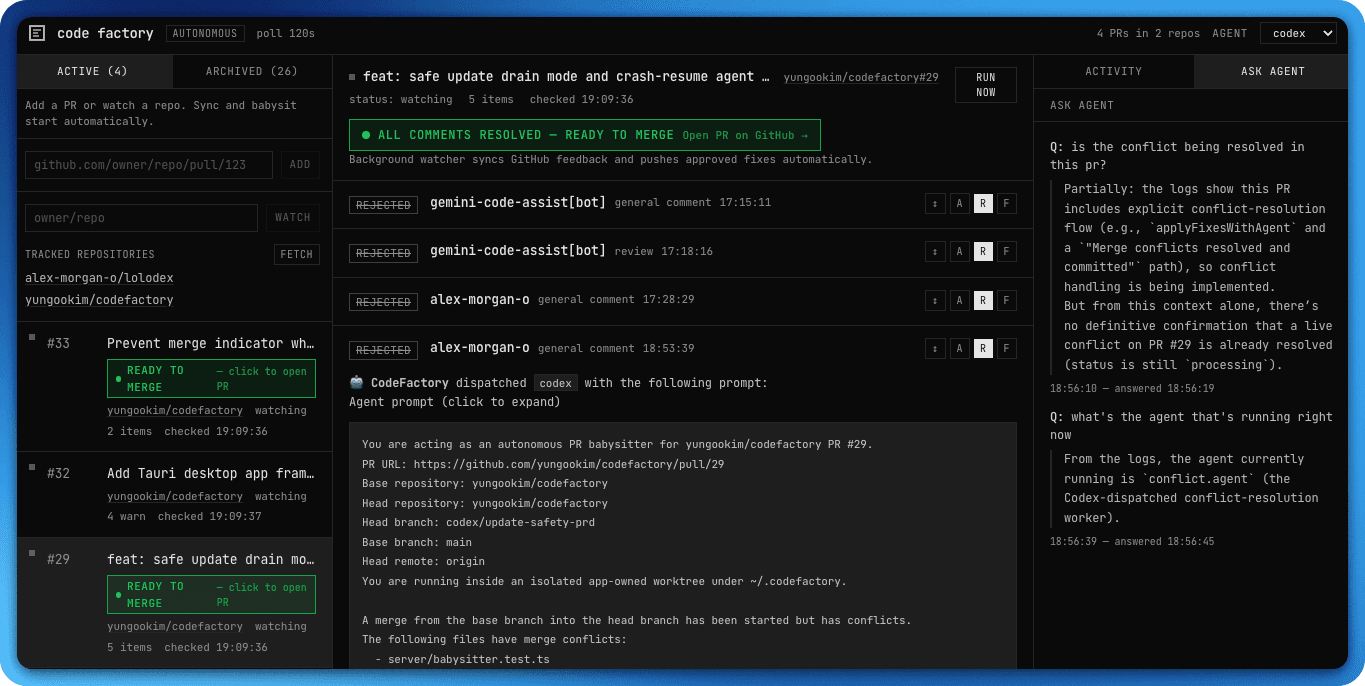
Task: Open the ACTIVITY tab
Action: tap(1114, 72)
